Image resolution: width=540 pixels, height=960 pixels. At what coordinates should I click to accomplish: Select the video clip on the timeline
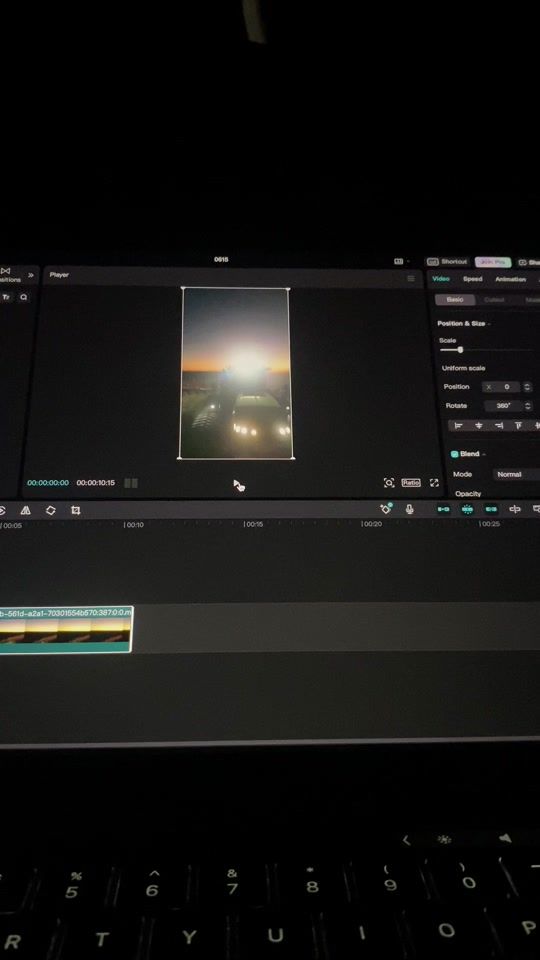[x=66, y=629]
